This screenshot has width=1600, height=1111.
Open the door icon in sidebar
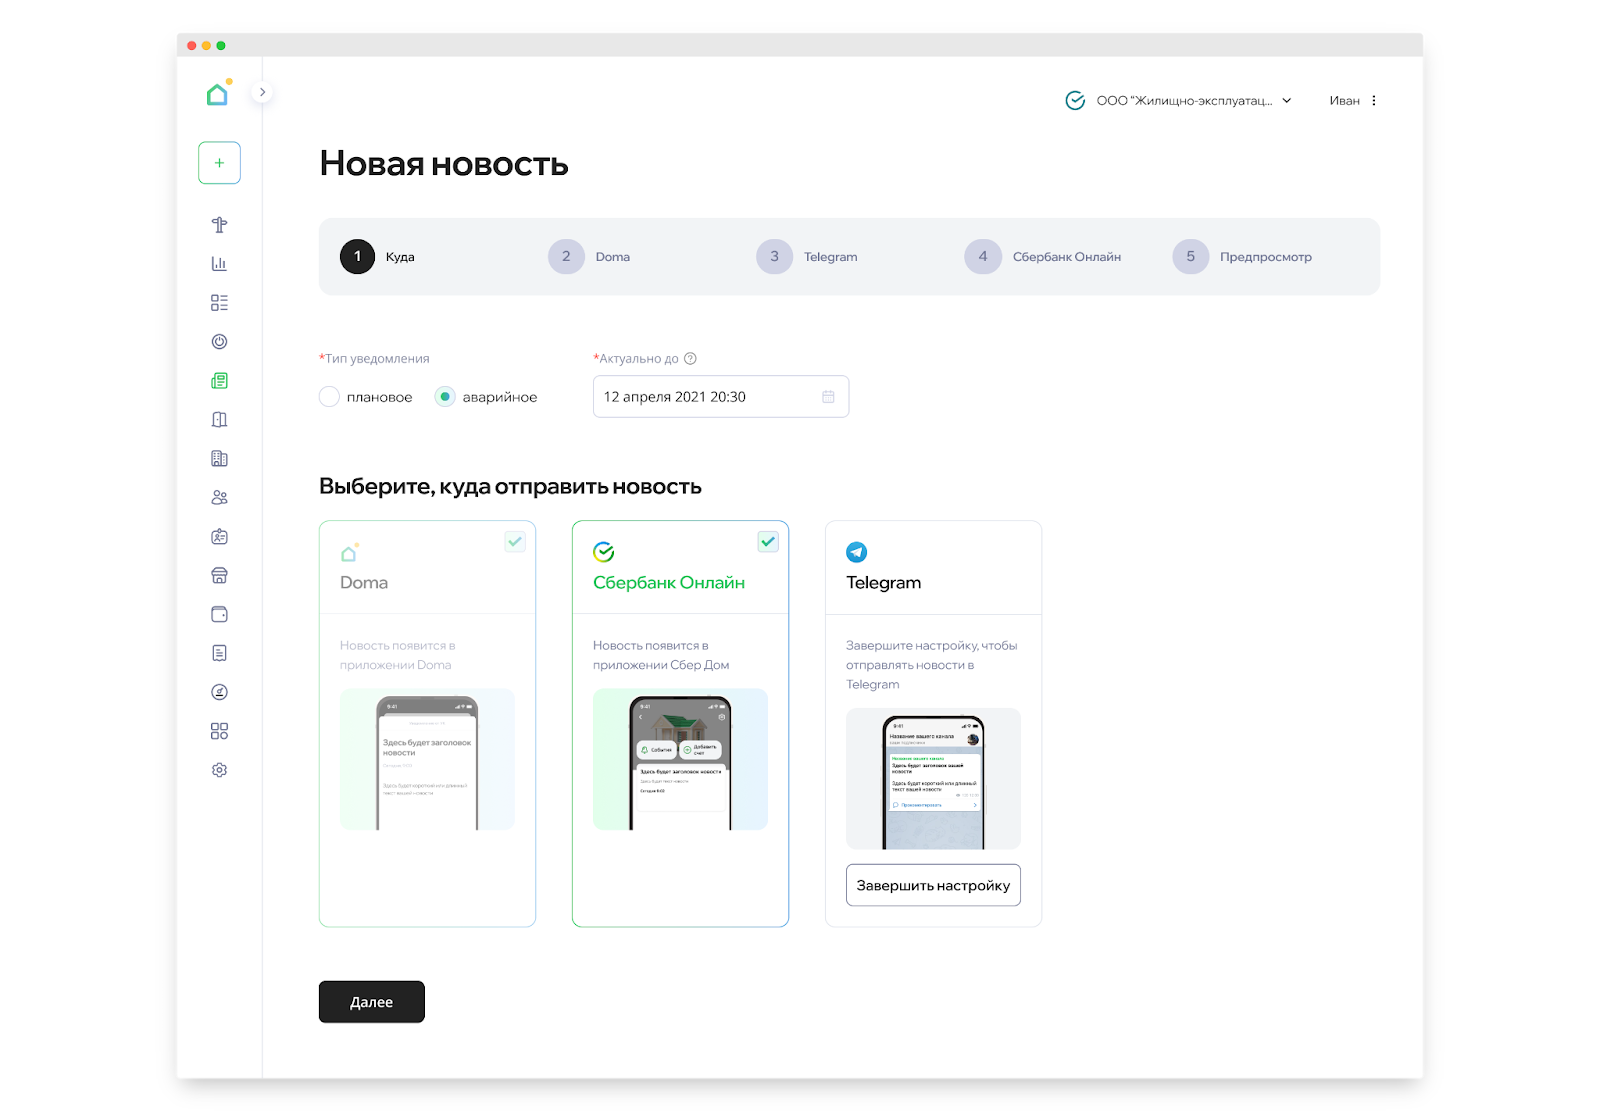pyautogui.click(x=219, y=420)
